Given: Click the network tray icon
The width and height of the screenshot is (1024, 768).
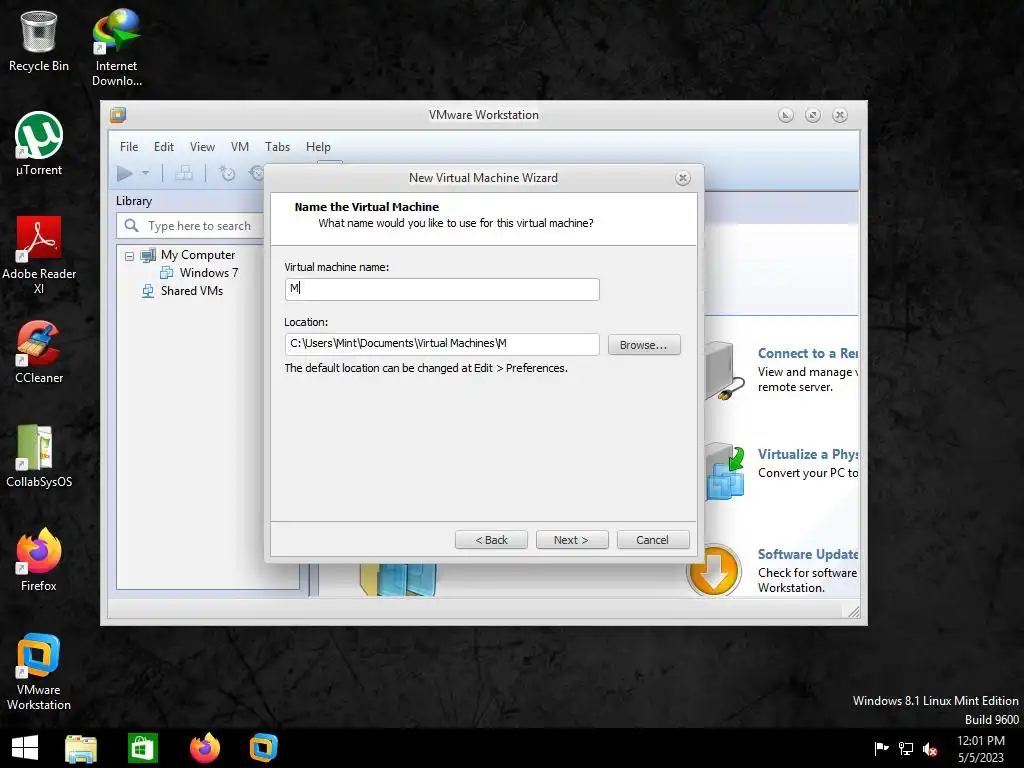Looking at the screenshot, I should (x=906, y=749).
